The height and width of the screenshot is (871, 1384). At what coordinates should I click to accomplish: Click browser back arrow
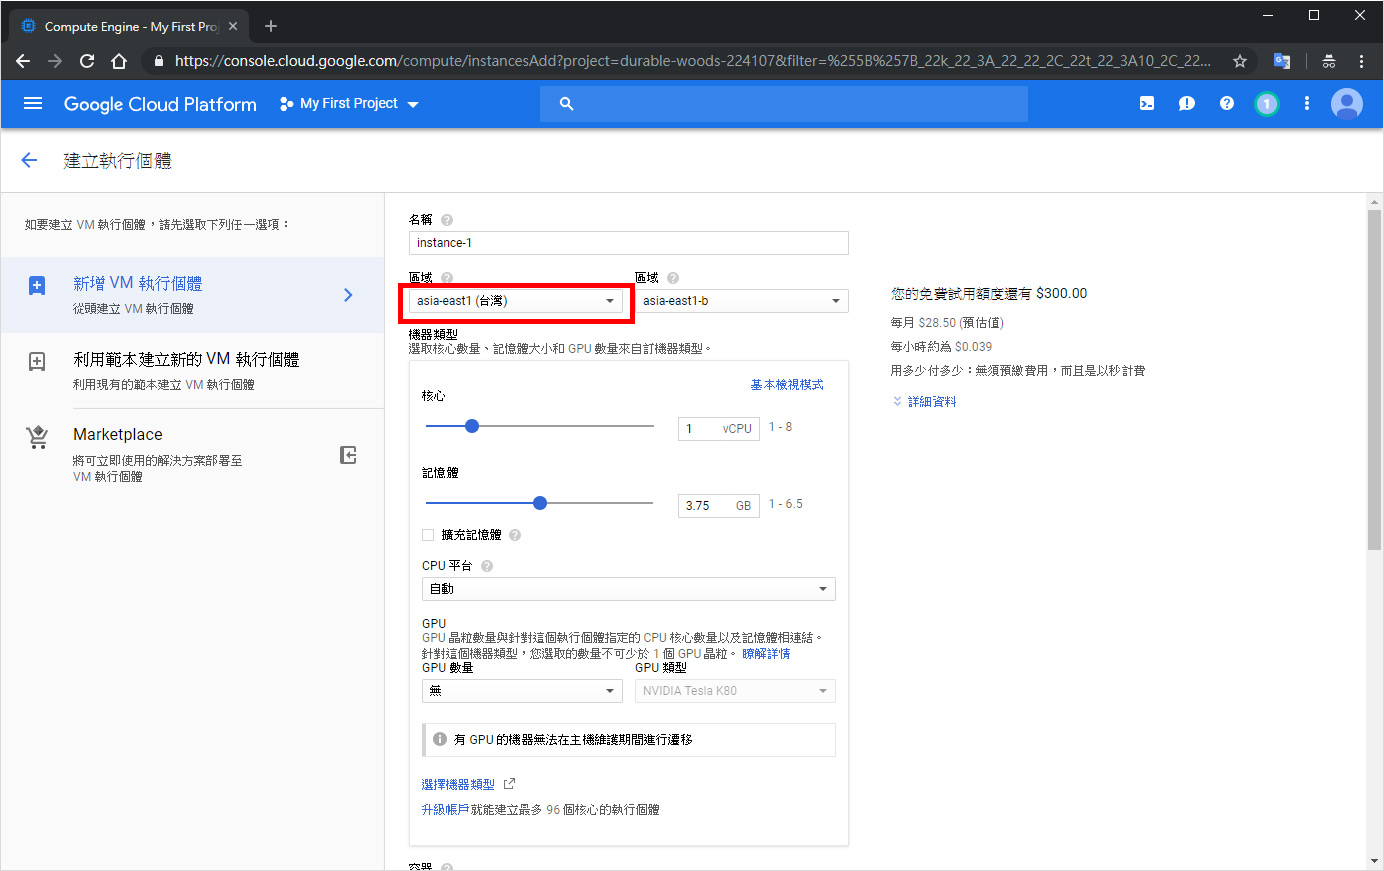(23, 61)
